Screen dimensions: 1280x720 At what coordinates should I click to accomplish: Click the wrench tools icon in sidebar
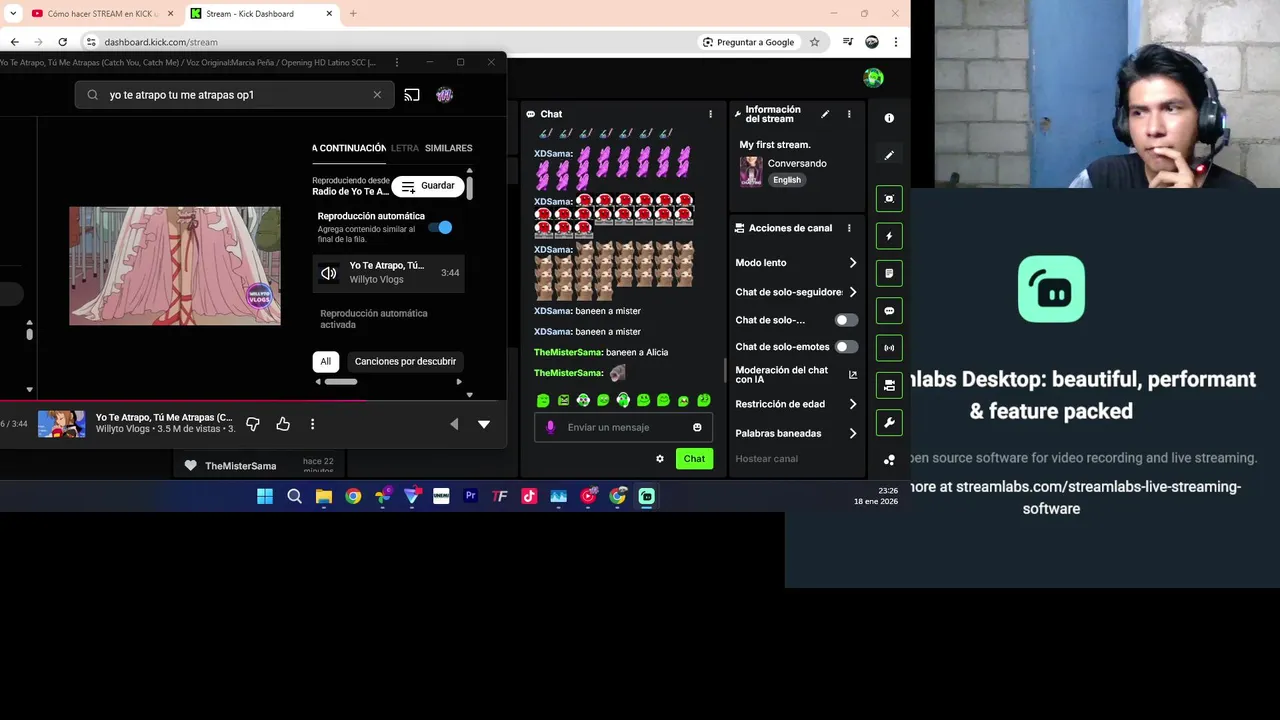point(889,423)
